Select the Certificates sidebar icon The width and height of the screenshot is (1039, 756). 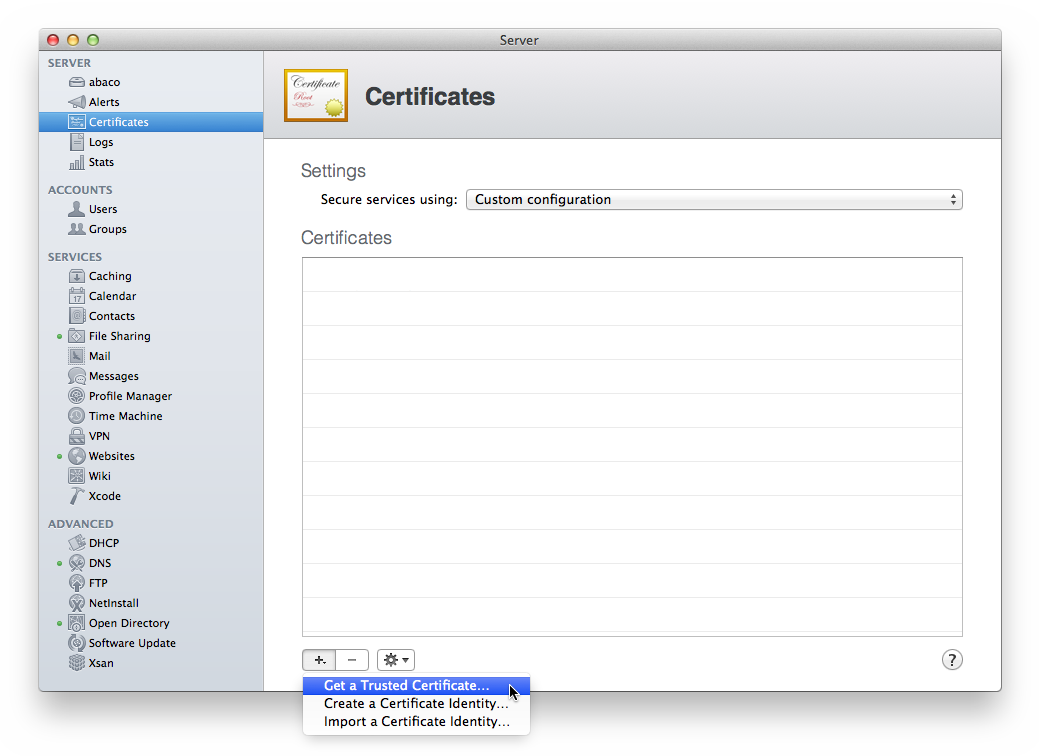tap(77, 122)
